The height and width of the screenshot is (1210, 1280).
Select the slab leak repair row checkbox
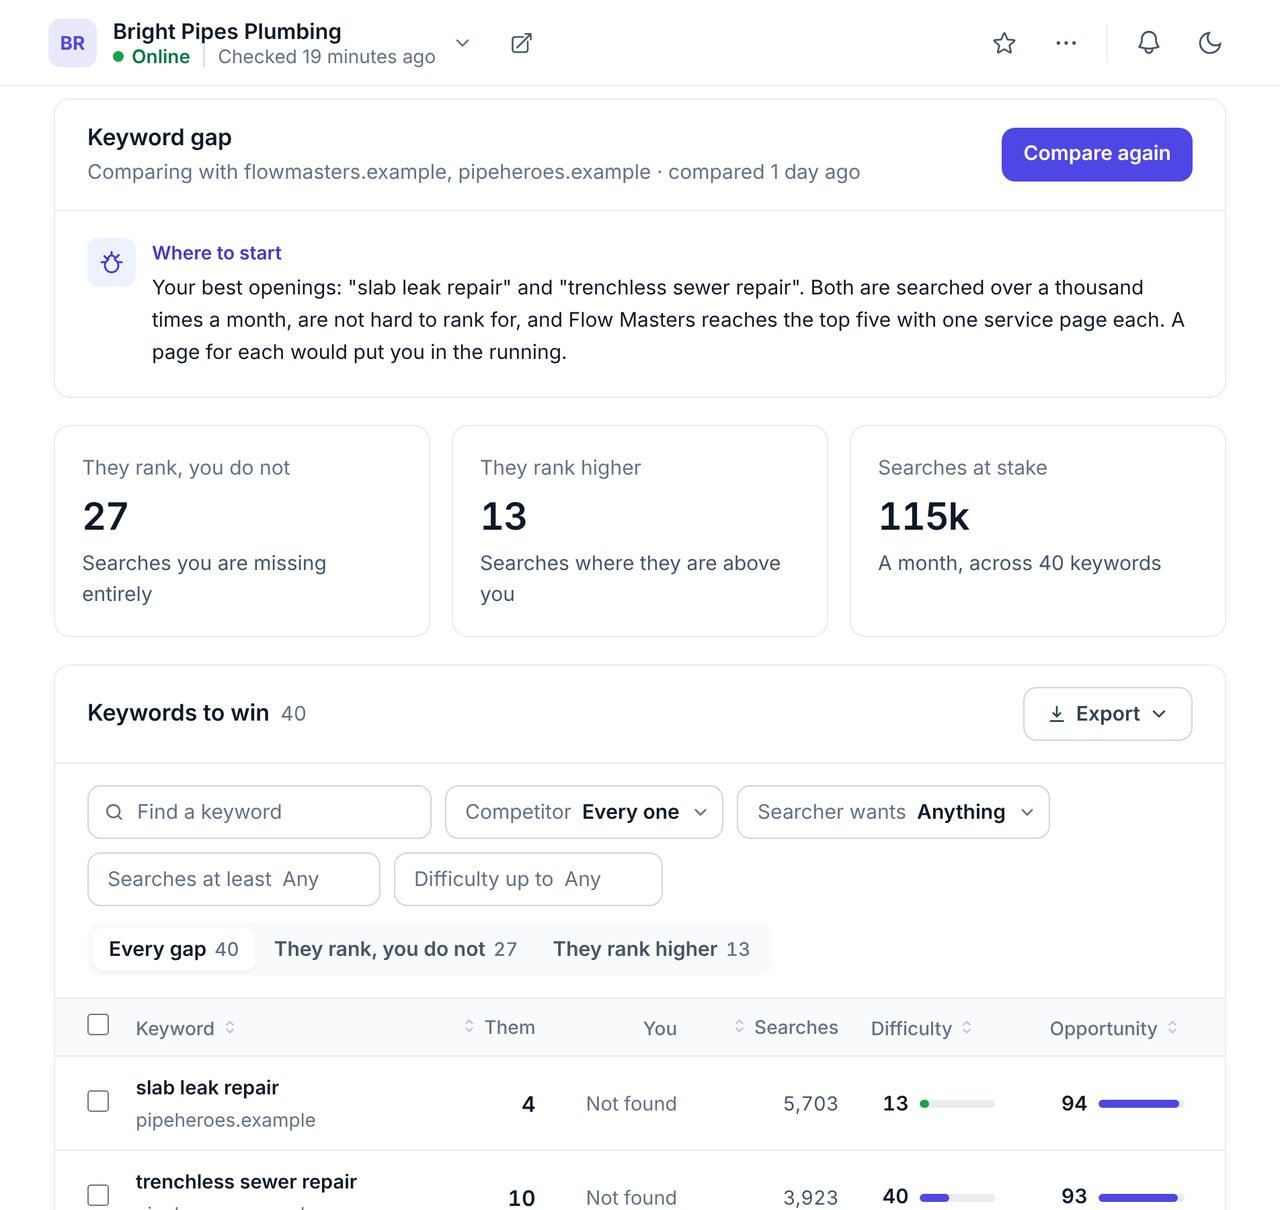pos(98,1101)
